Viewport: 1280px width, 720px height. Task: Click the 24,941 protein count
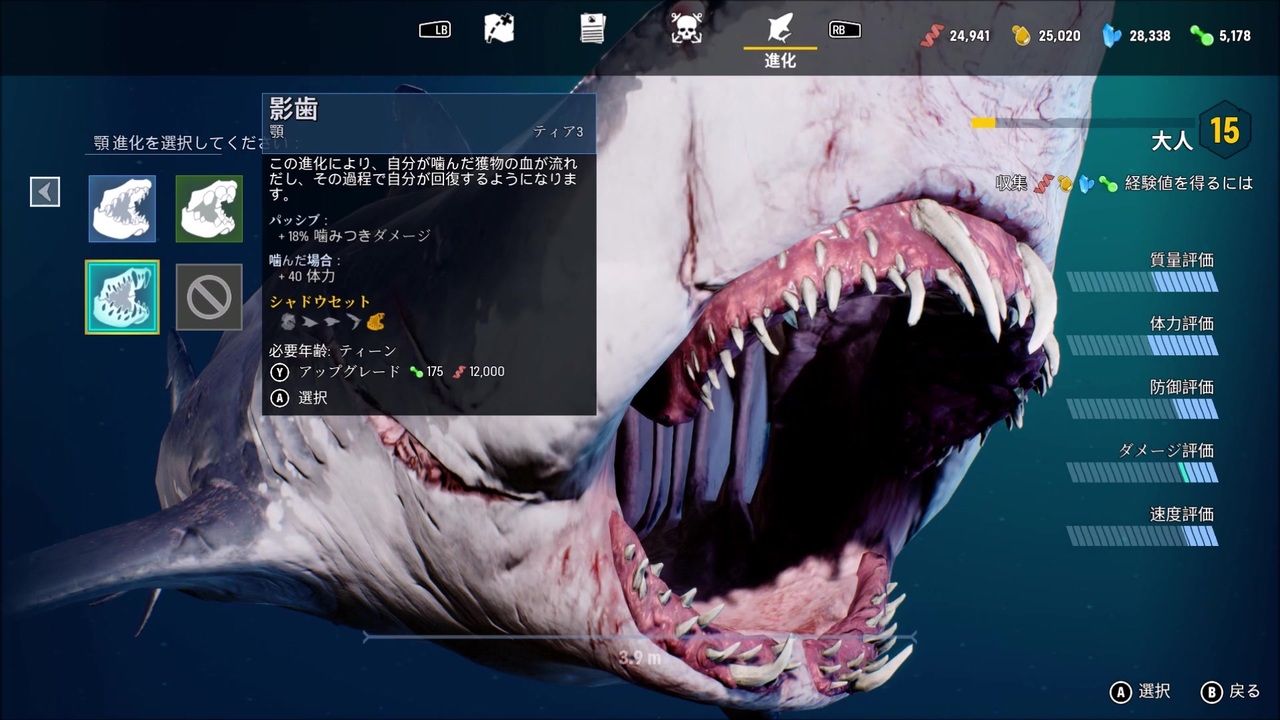(x=970, y=36)
